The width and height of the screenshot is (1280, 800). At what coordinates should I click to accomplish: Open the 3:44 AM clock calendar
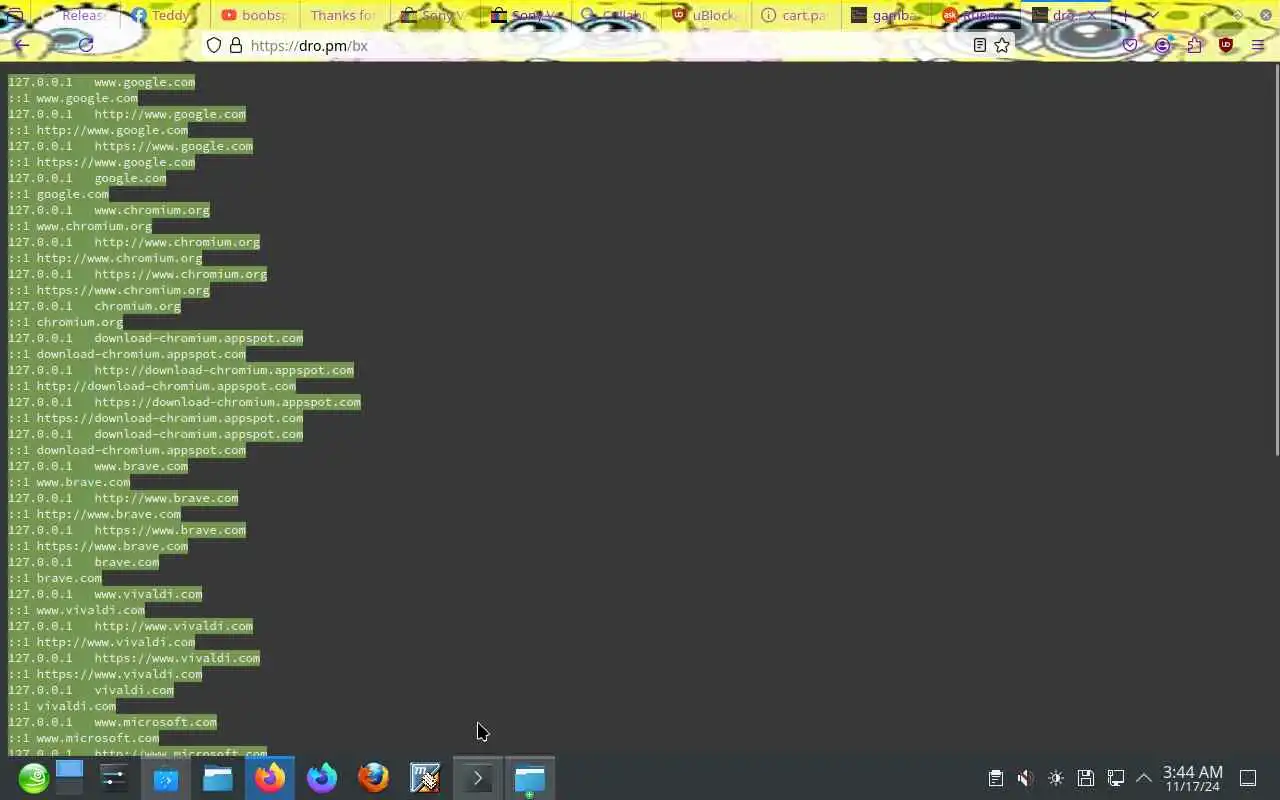coord(1192,778)
